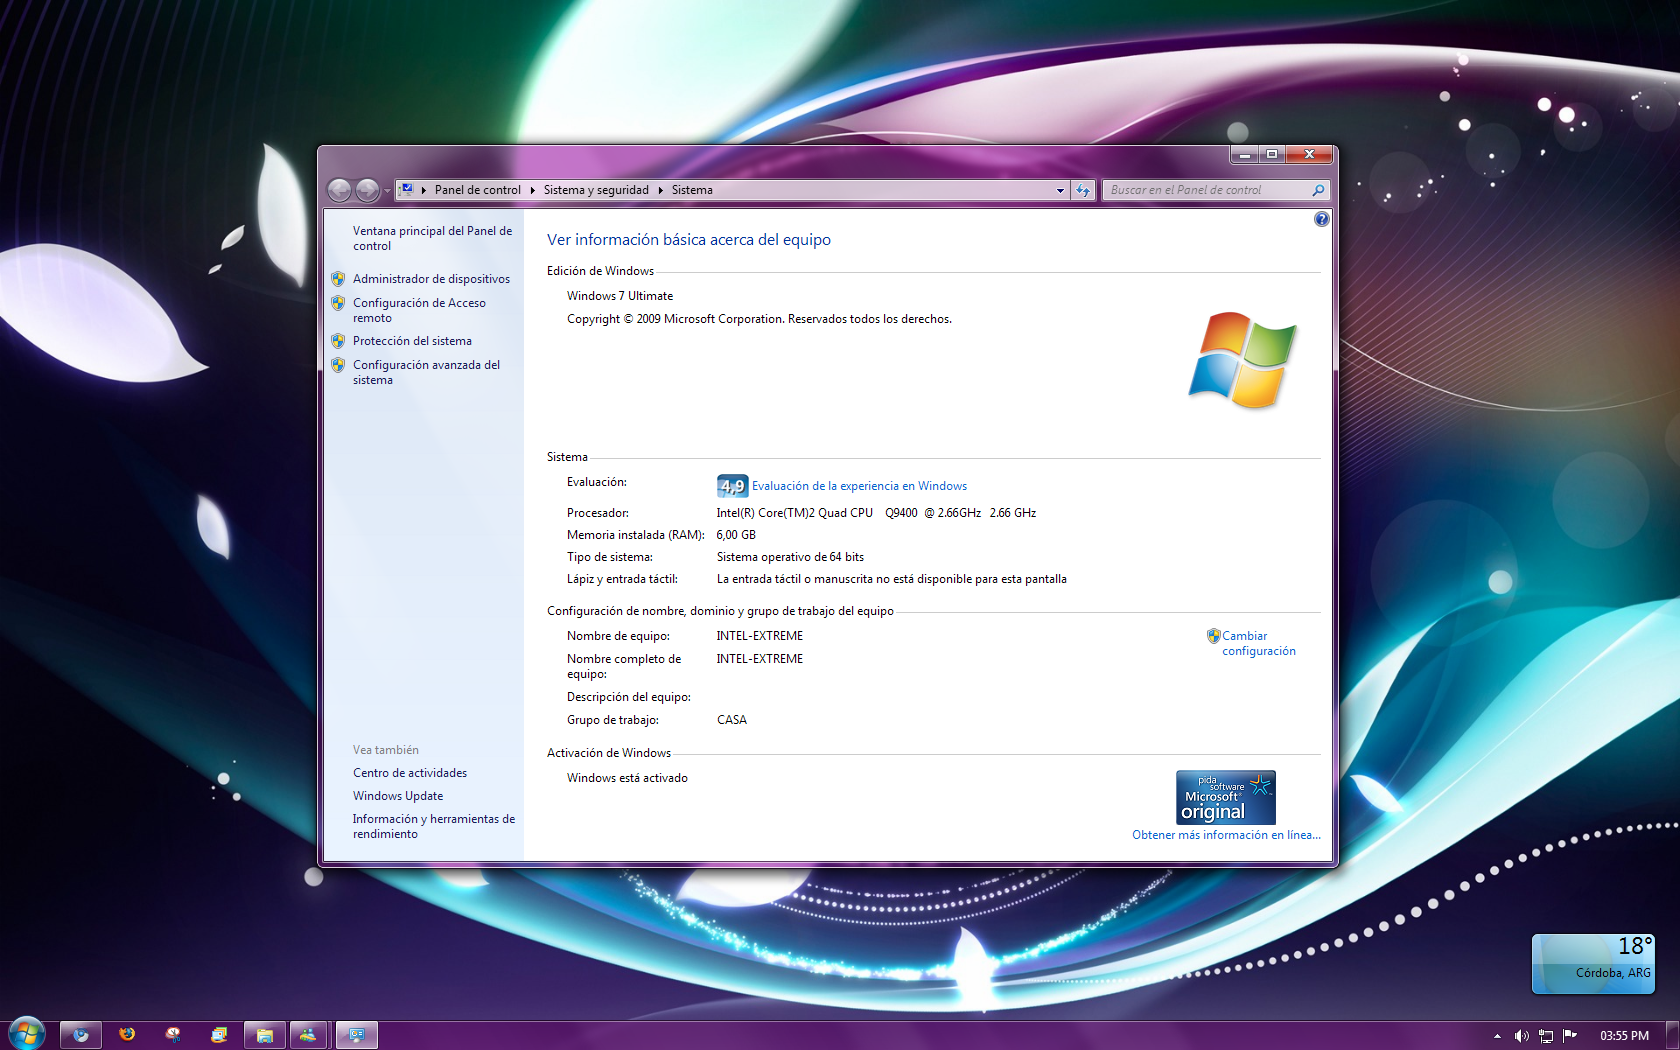Screen dimensions: 1680x1050
Task: Click the Show desktop button
Action: pyautogui.click(x=1672, y=1035)
